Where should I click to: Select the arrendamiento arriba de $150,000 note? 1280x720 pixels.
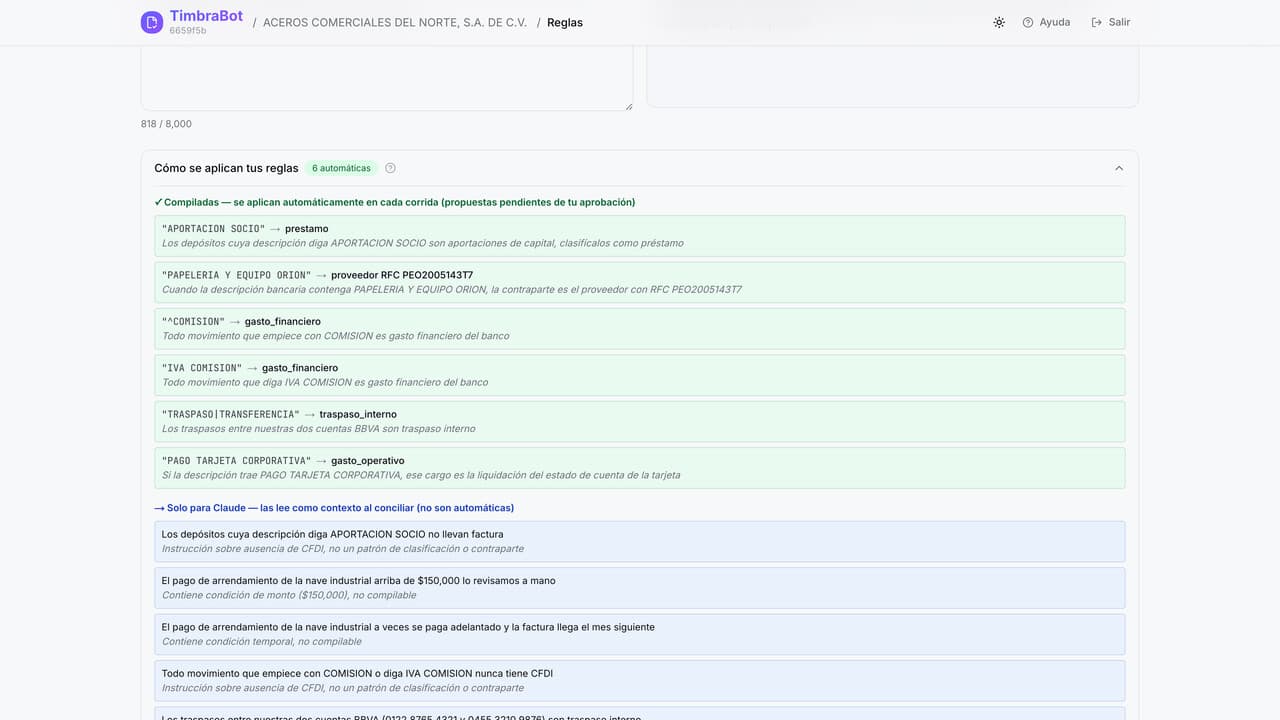(639, 588)
